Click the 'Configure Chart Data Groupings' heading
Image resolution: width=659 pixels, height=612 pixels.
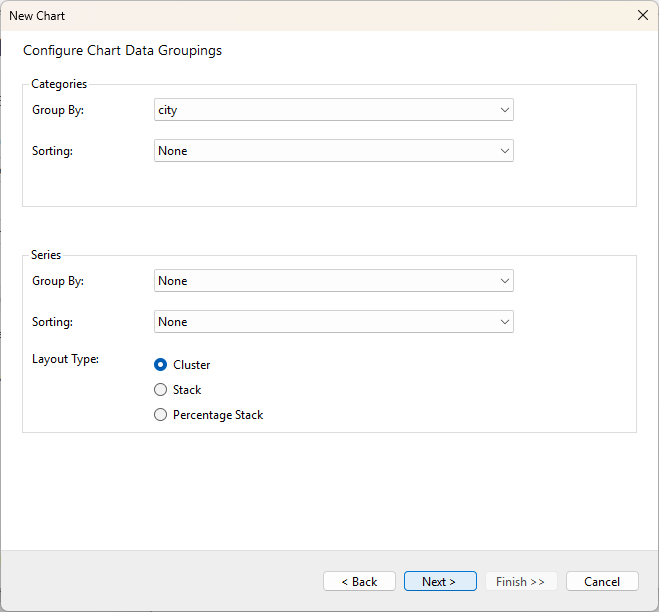[122, 50]
